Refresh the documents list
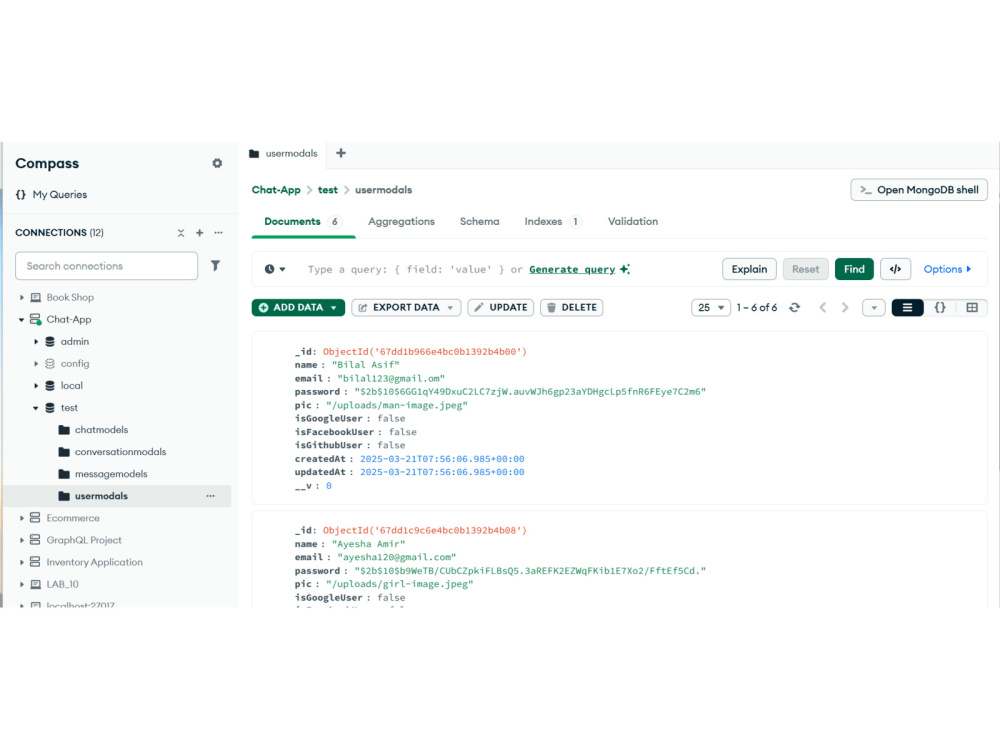 tap(795, 307)
